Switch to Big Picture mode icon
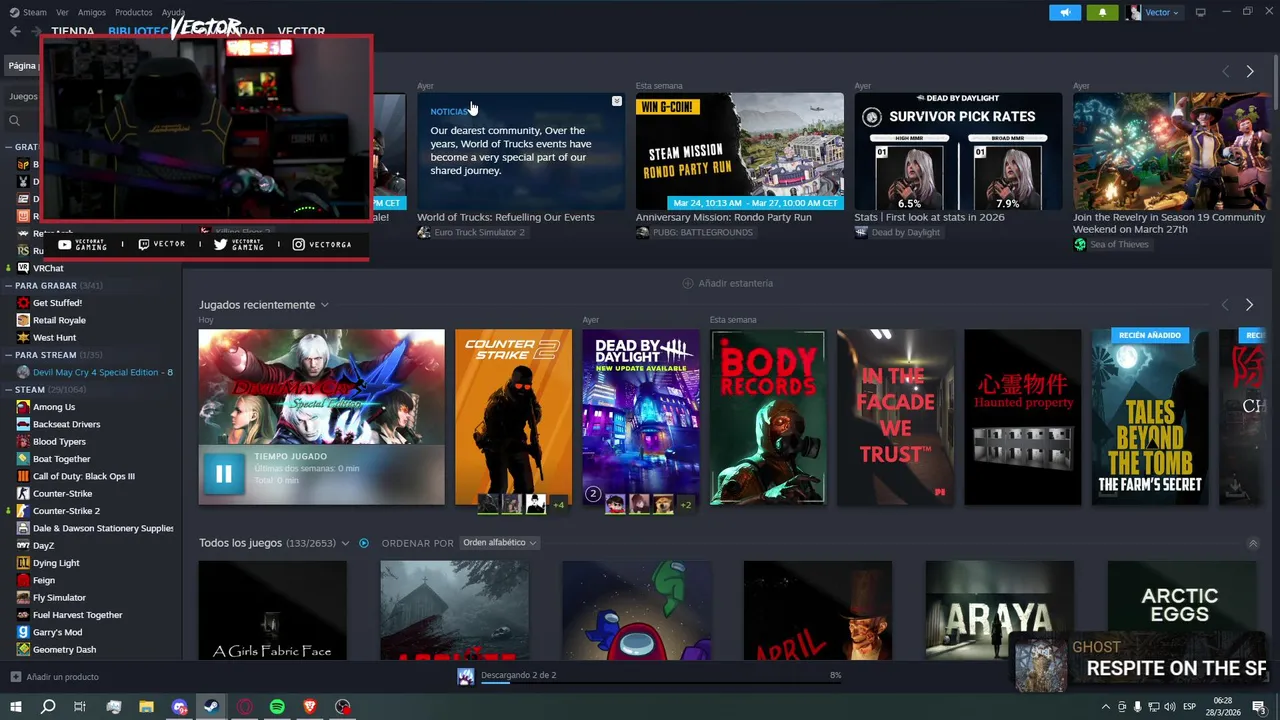Viewport: 1280px width, 720px height. coord(1201,12)
